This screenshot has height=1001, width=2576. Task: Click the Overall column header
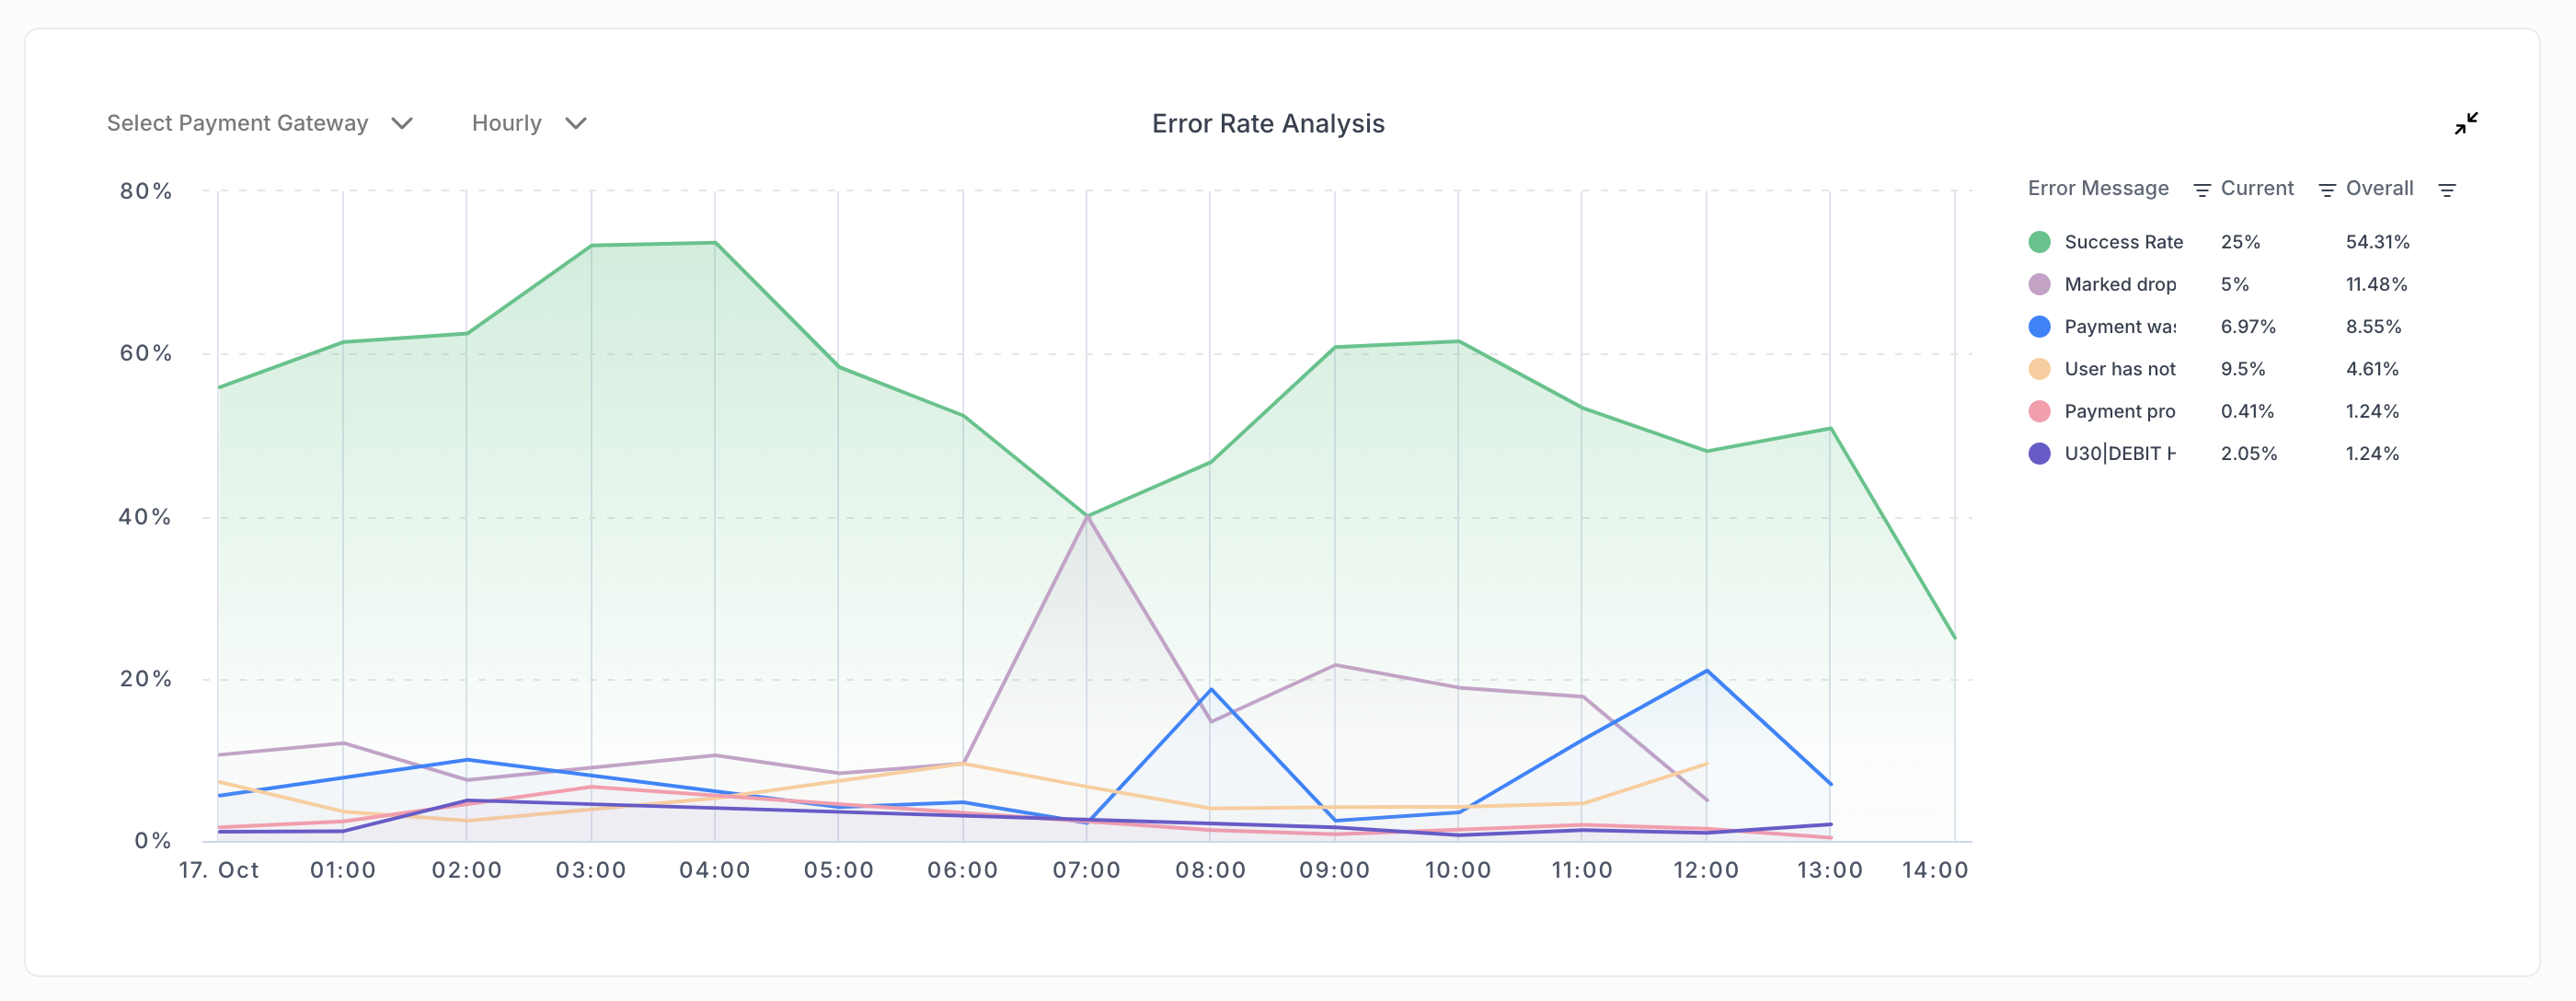coord(2379,188)
